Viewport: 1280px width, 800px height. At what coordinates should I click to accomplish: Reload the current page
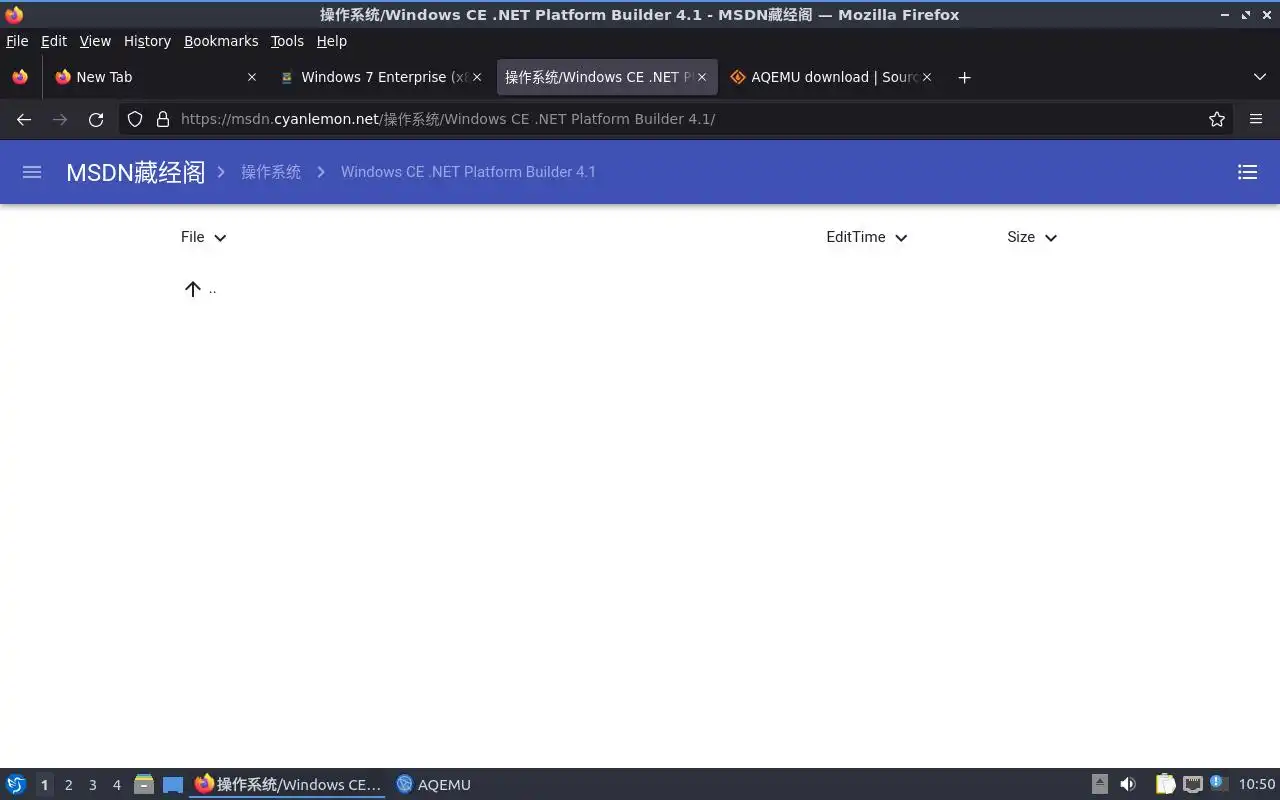(96, 119)
